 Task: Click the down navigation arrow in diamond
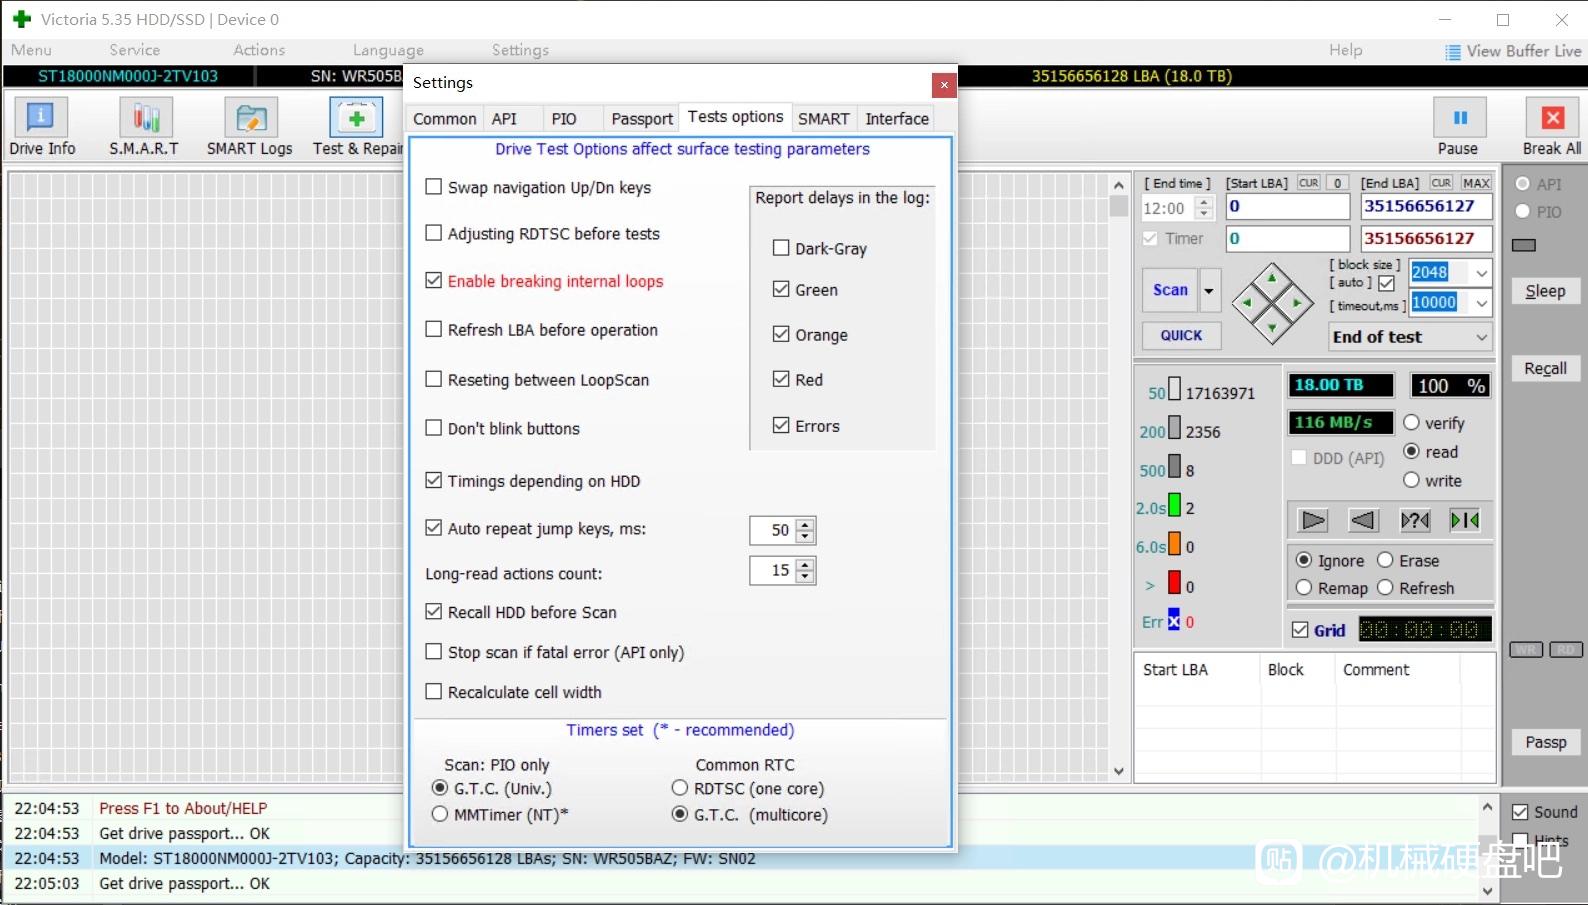[x=1272, y=327]
